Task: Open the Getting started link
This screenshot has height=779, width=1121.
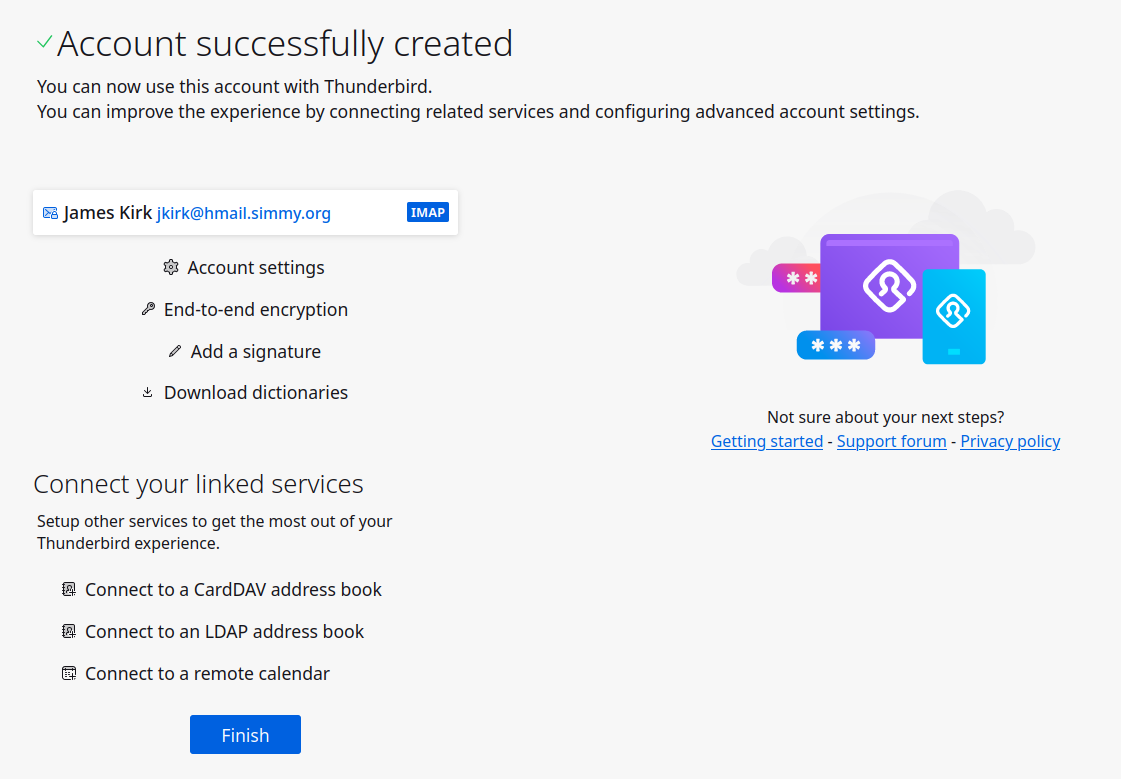Action: coord(766,442)
